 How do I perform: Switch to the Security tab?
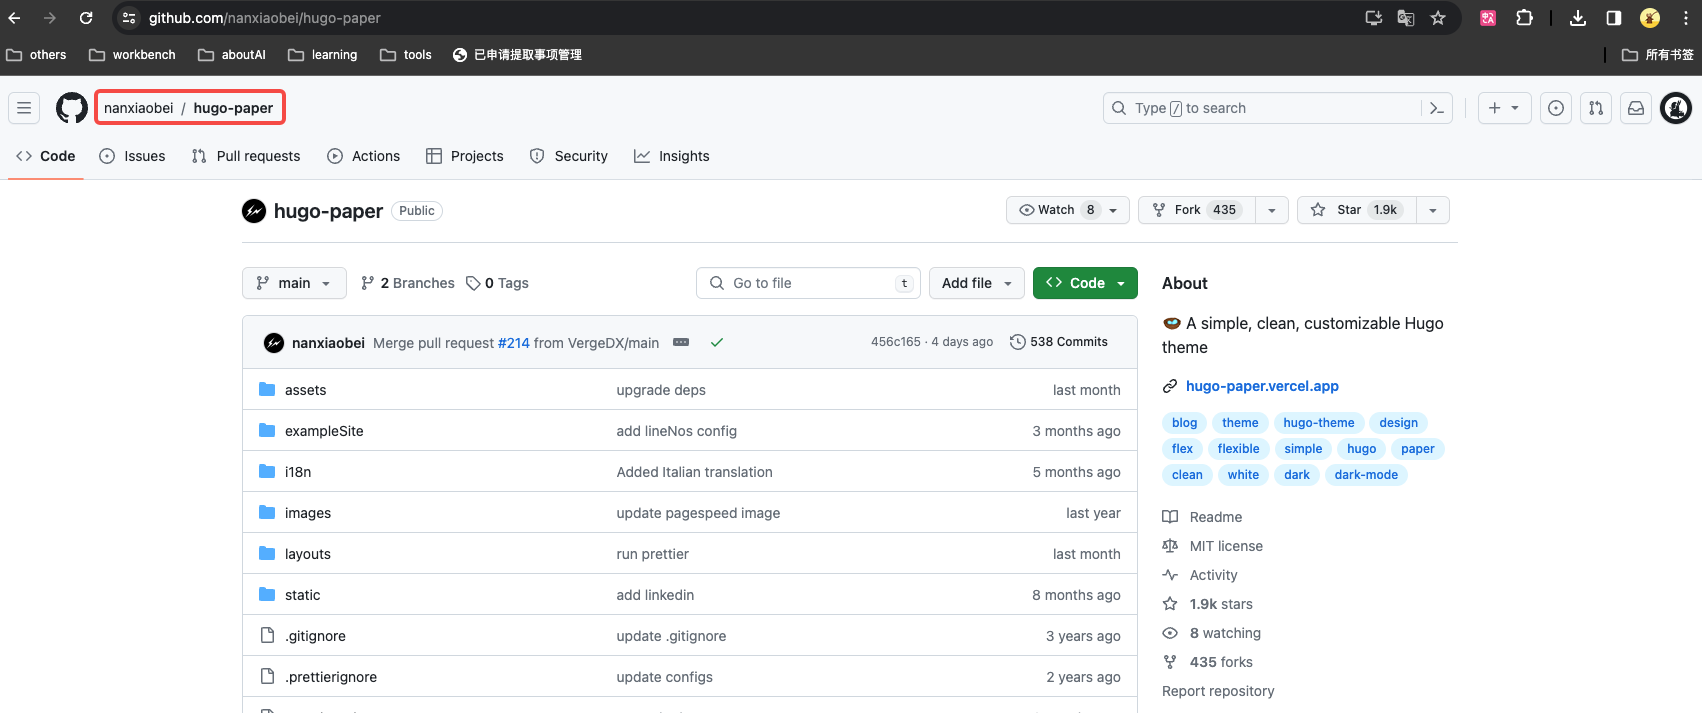coord(568,156)
